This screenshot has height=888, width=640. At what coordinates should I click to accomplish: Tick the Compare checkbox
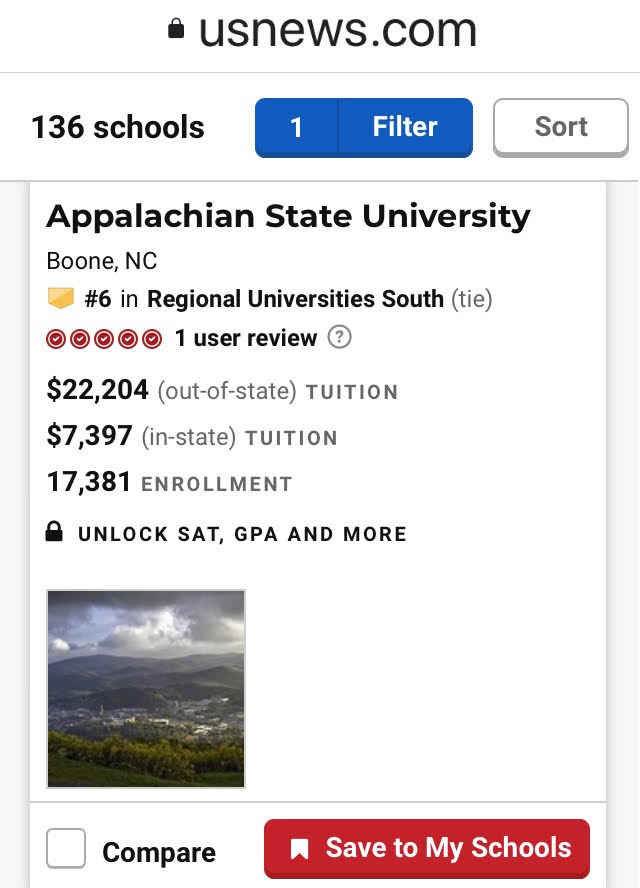[x=66, y=848]
